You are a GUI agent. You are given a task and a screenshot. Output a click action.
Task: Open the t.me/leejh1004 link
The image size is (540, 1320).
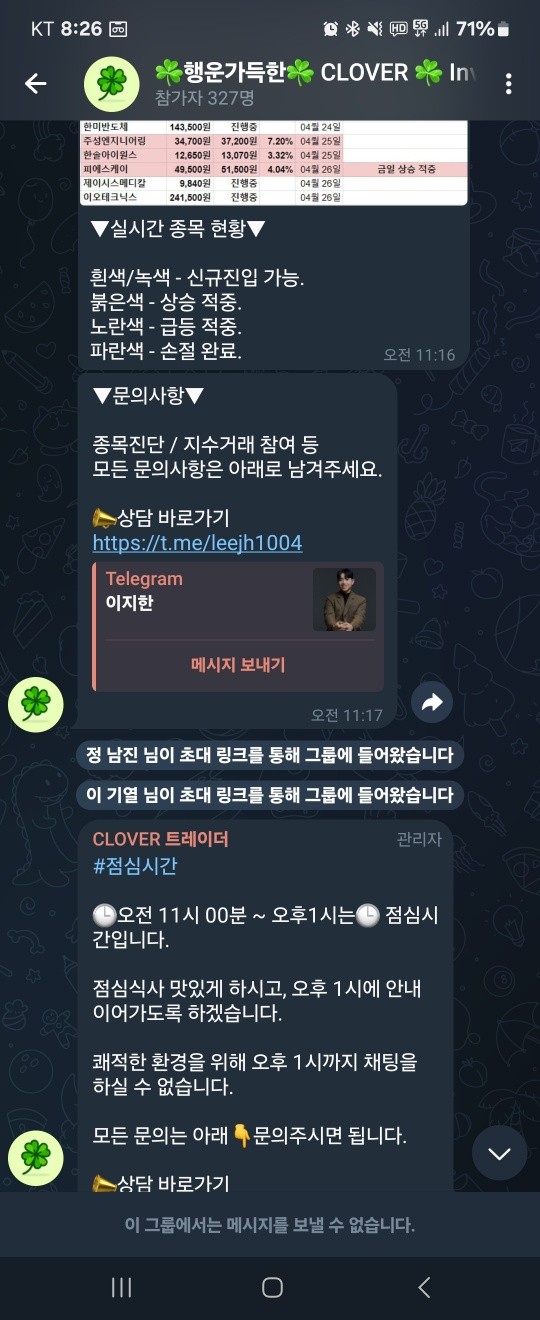[x=197, y=543]
